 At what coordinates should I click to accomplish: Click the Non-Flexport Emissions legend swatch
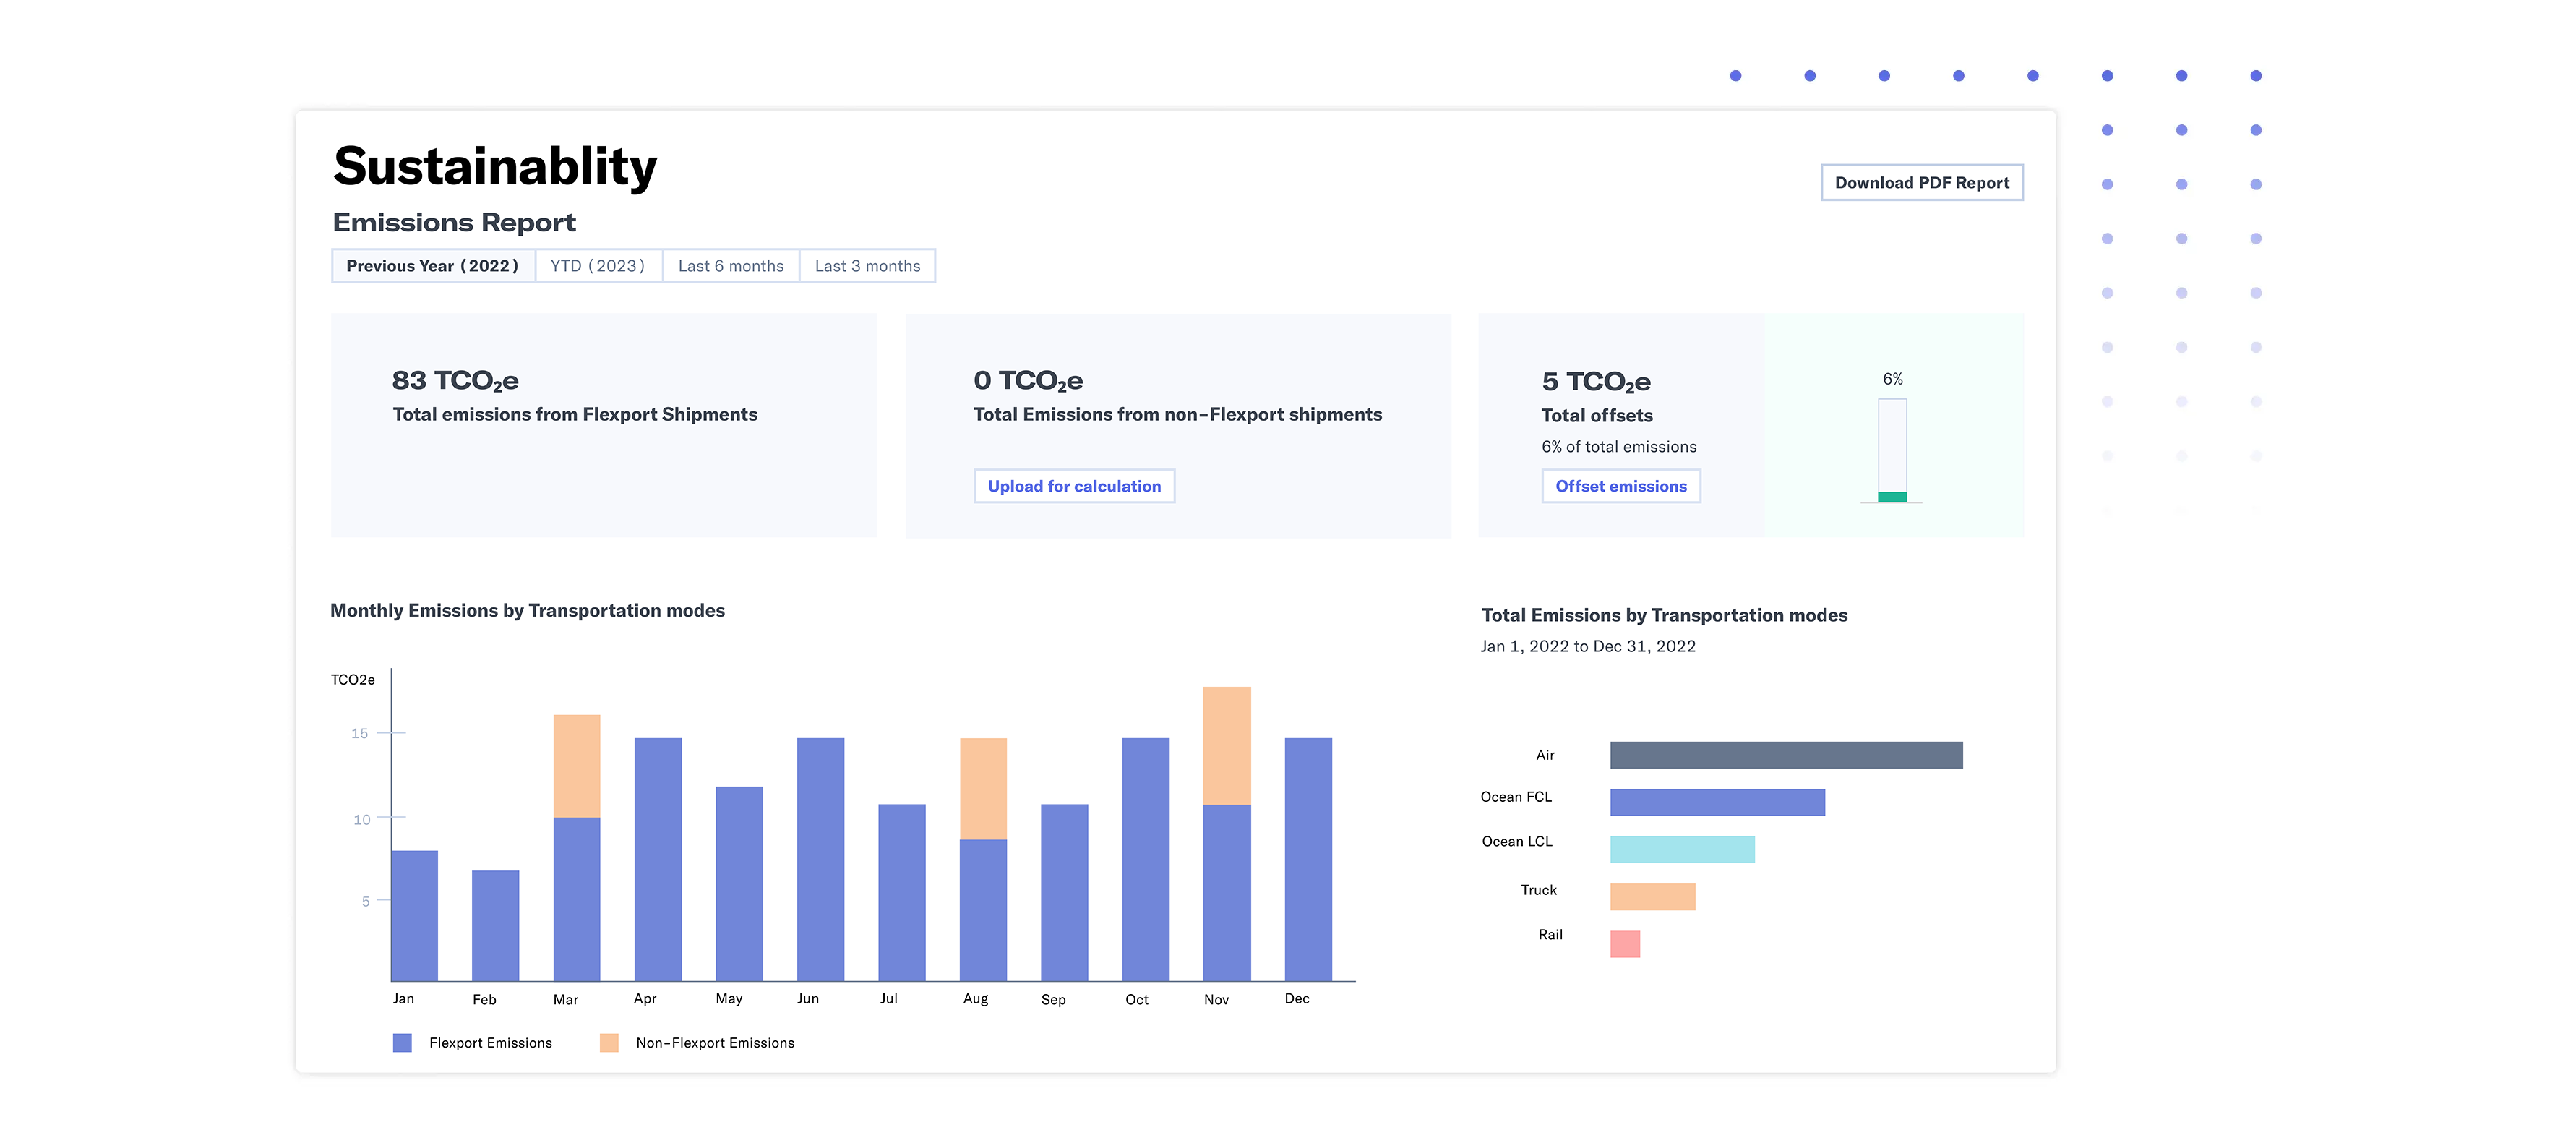pos(609,1042)
